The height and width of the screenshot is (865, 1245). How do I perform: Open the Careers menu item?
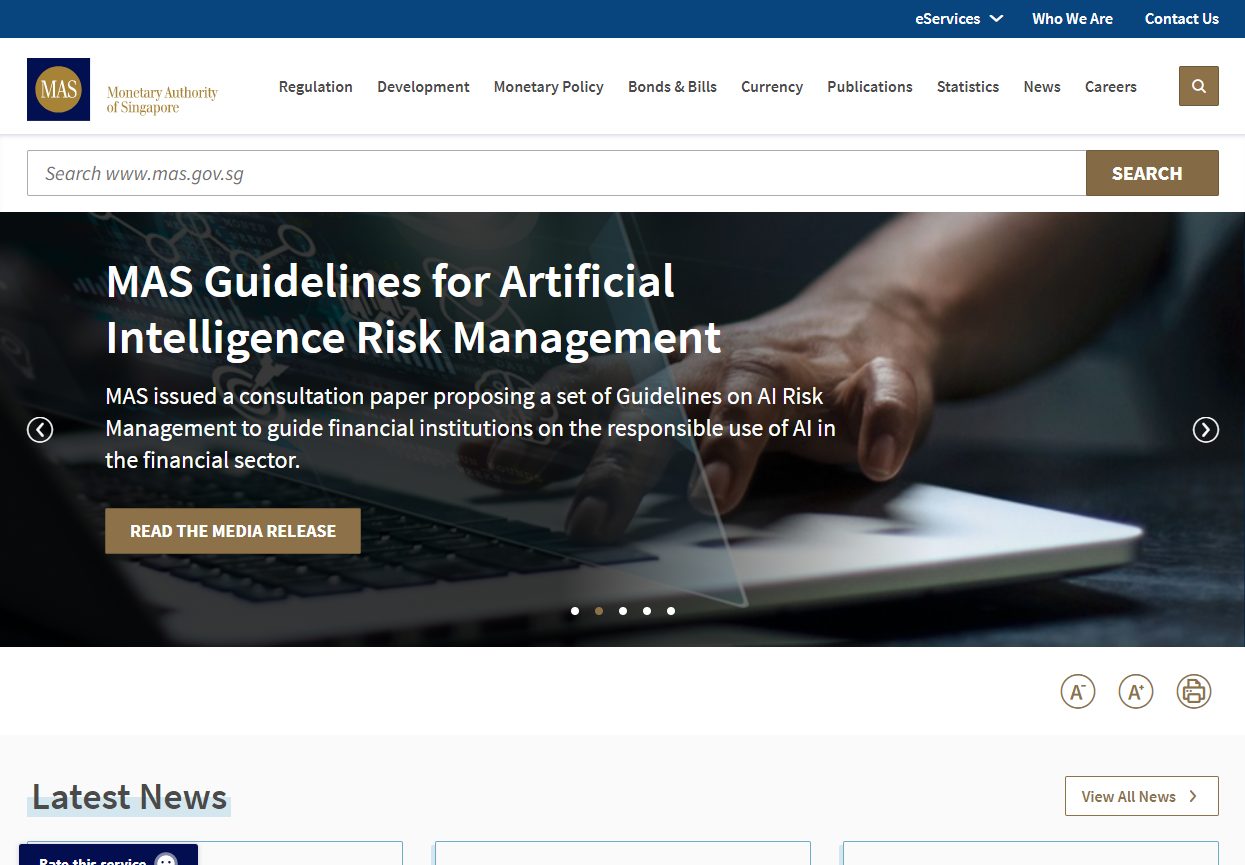1110,87
